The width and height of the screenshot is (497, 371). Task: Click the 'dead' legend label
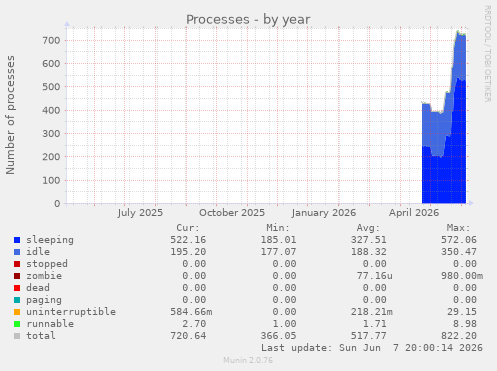[38, 288]
